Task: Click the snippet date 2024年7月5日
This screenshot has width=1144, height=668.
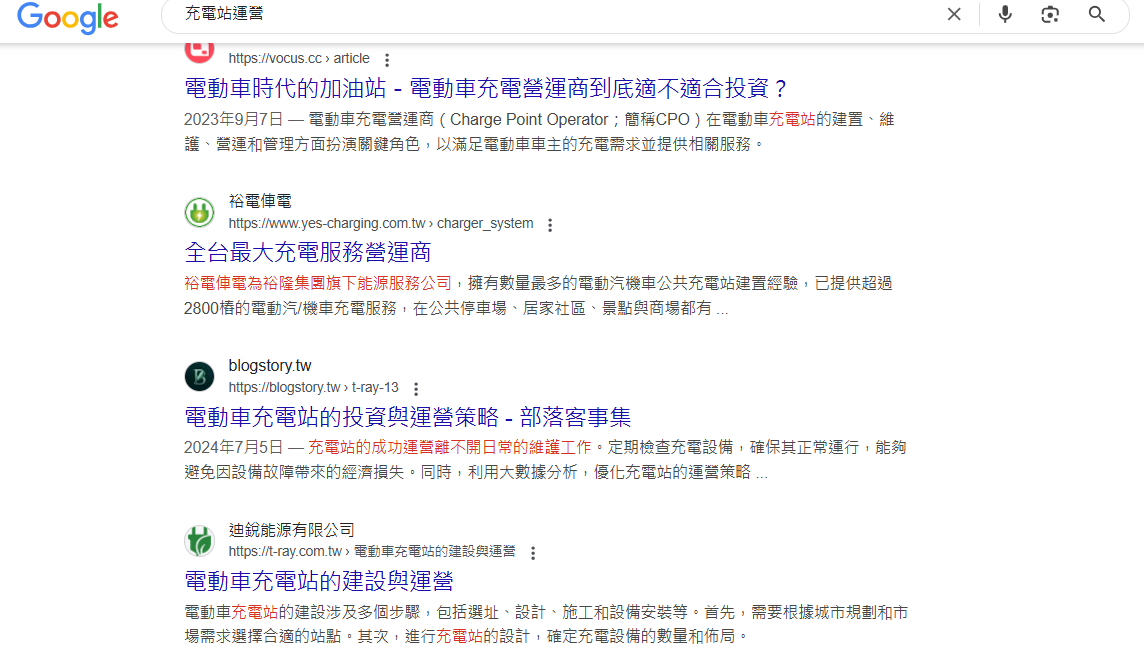Action: (x=233, y=448)
